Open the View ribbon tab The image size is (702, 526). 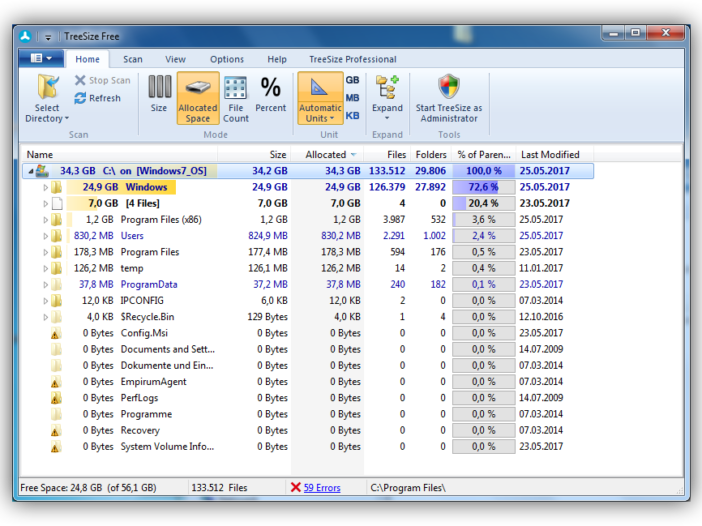(x=175, y=59)
